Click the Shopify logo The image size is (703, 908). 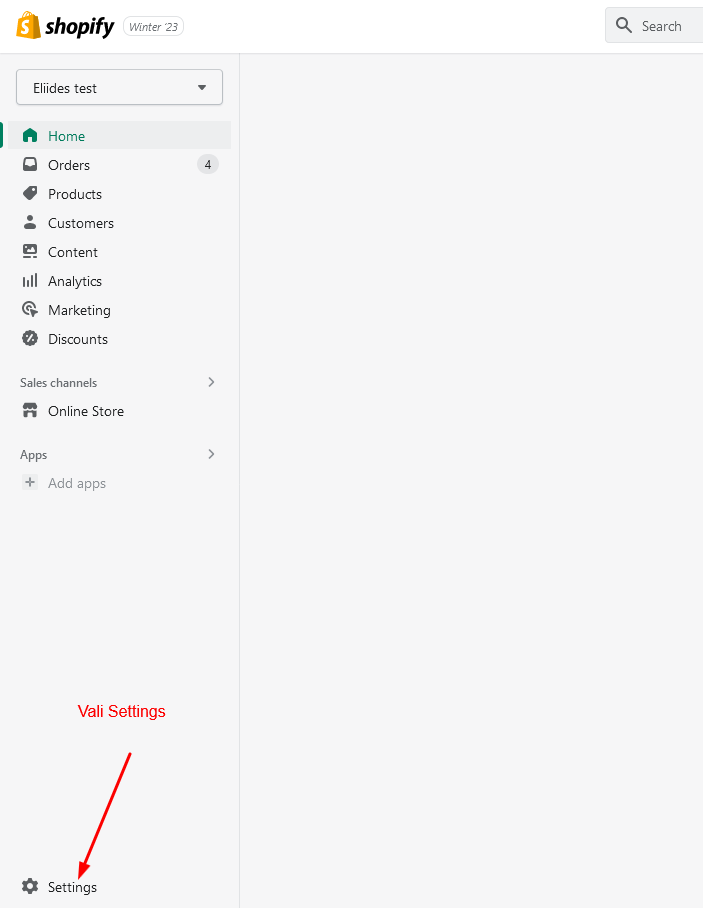65,26
